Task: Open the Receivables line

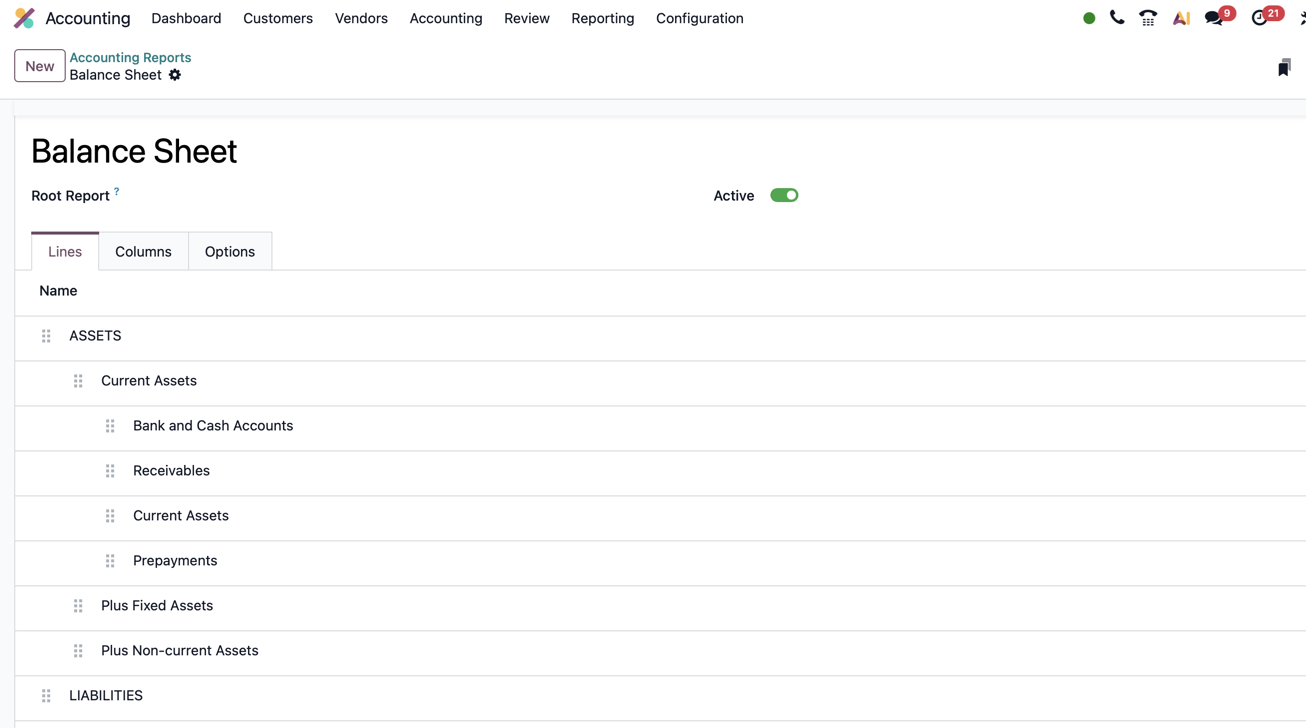Action: tap(171, 471)
